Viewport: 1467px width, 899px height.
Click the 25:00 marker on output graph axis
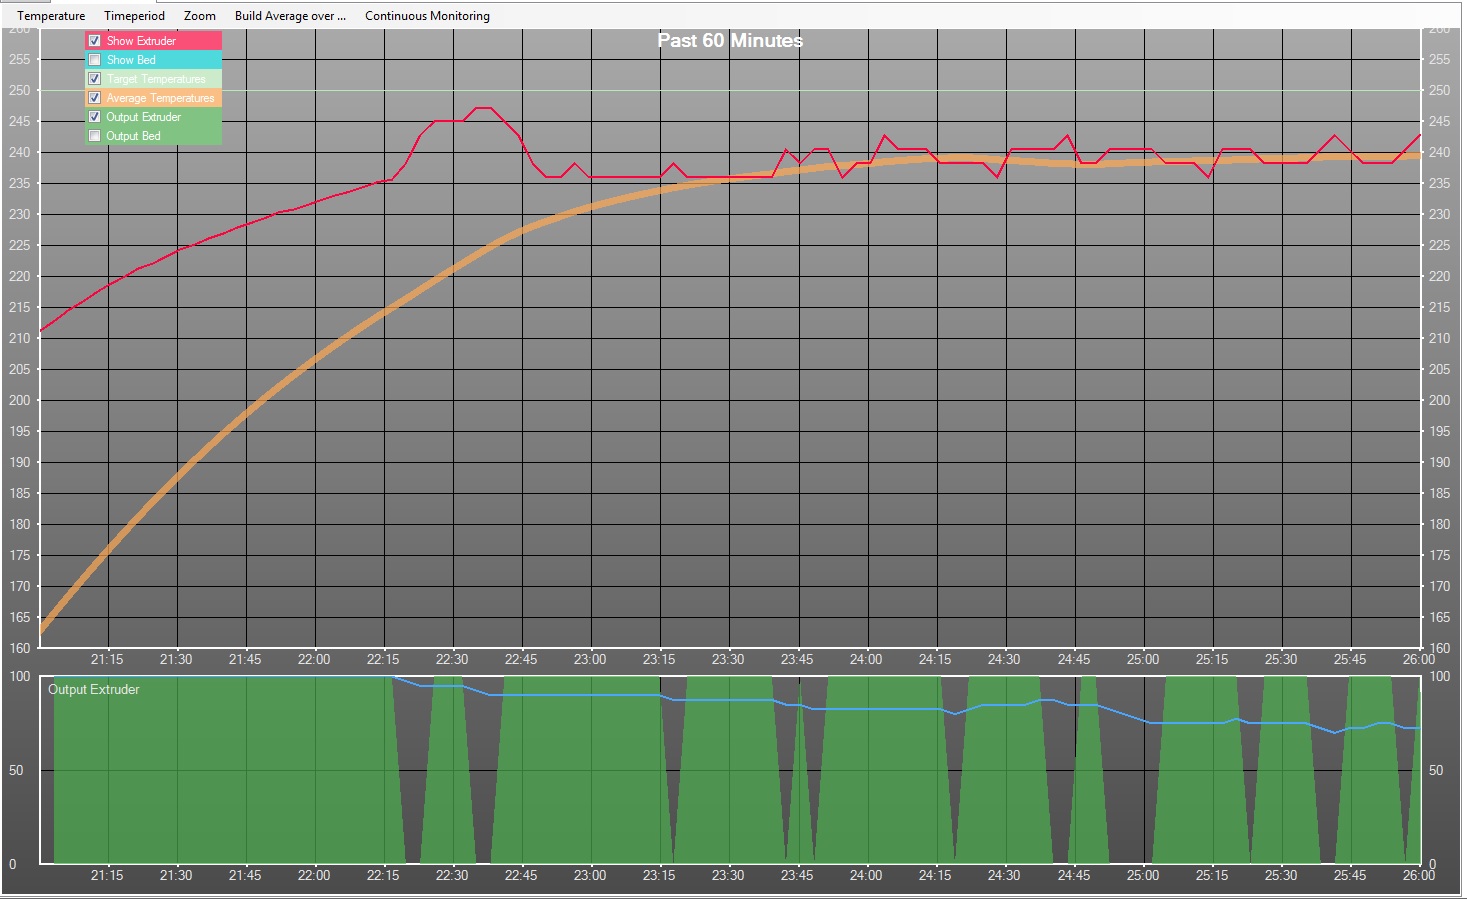click(x=1142, y=875)
